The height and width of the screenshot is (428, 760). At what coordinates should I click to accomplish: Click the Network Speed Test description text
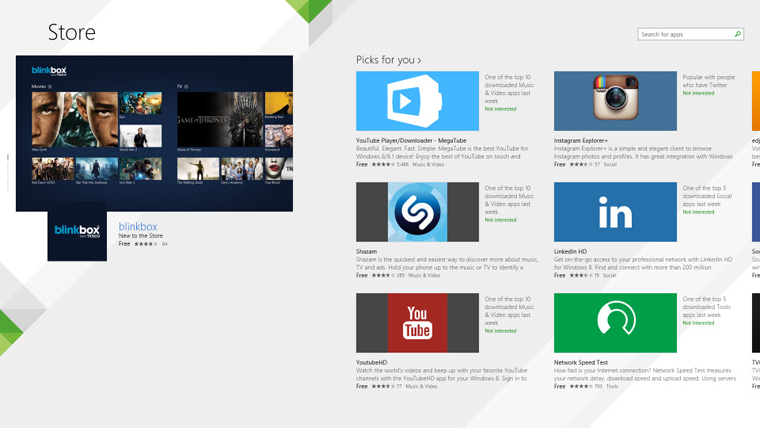[x=645, y=374]
